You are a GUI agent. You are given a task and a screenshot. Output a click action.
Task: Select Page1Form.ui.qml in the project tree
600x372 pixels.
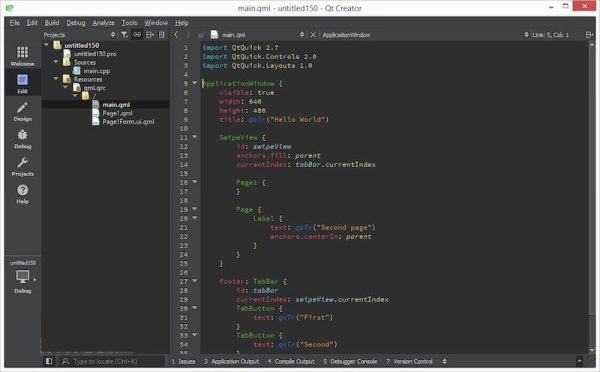[128, 122]
